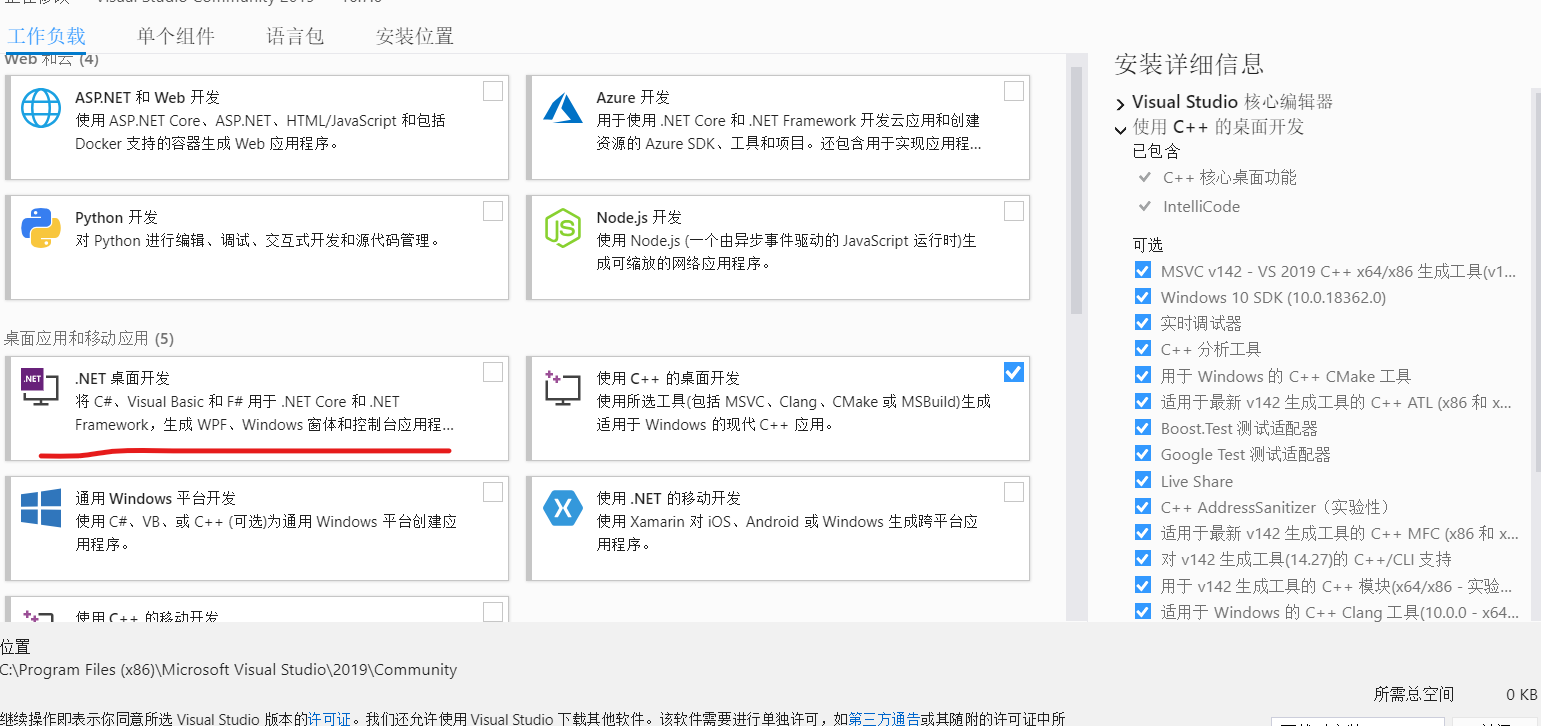Click the C++ desktop development icon

click(x=563, y=388)
